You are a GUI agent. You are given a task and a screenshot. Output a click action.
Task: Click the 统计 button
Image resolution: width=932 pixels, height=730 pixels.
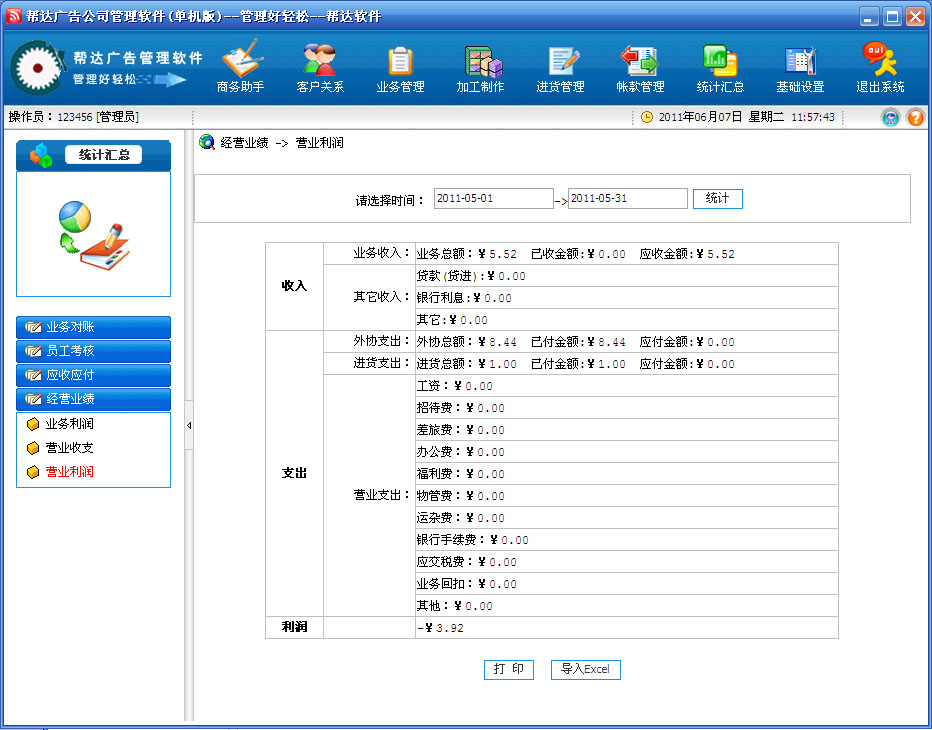pos(717,199)
